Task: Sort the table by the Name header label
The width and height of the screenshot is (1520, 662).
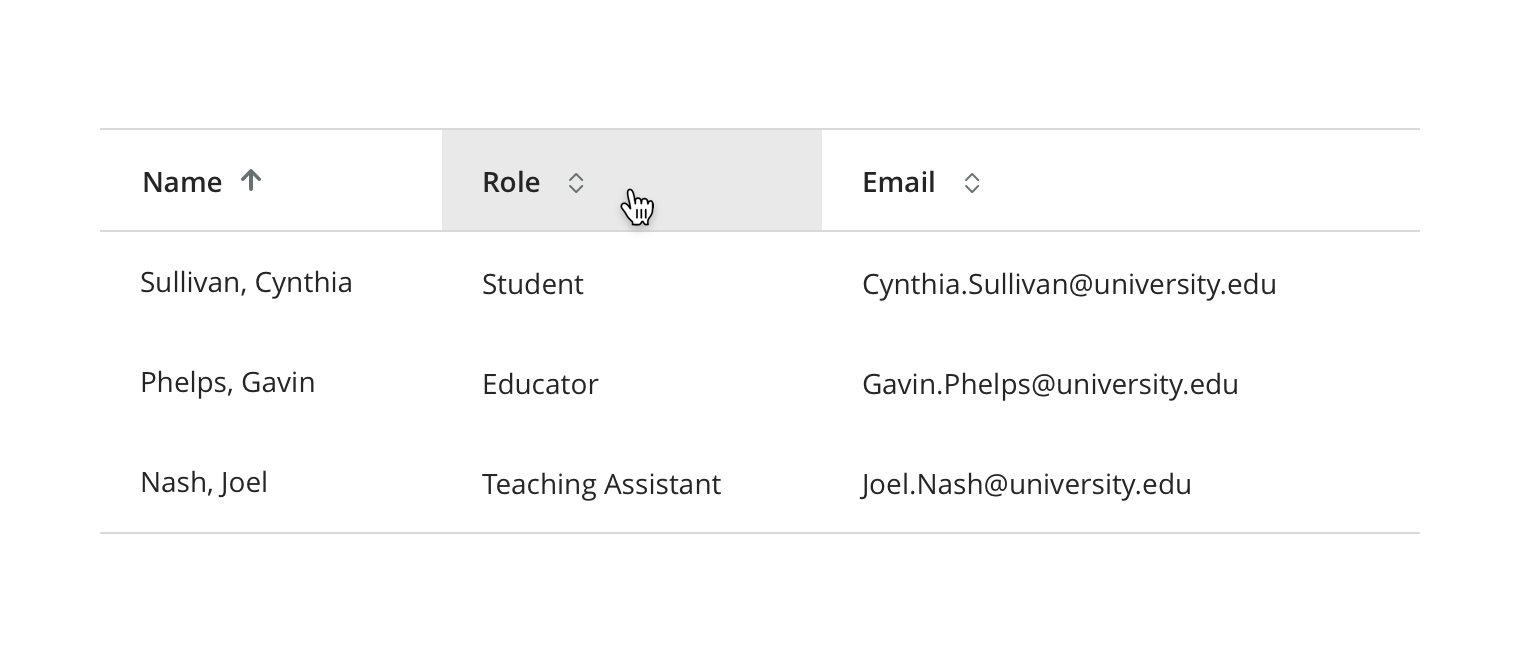Action: 182,182
